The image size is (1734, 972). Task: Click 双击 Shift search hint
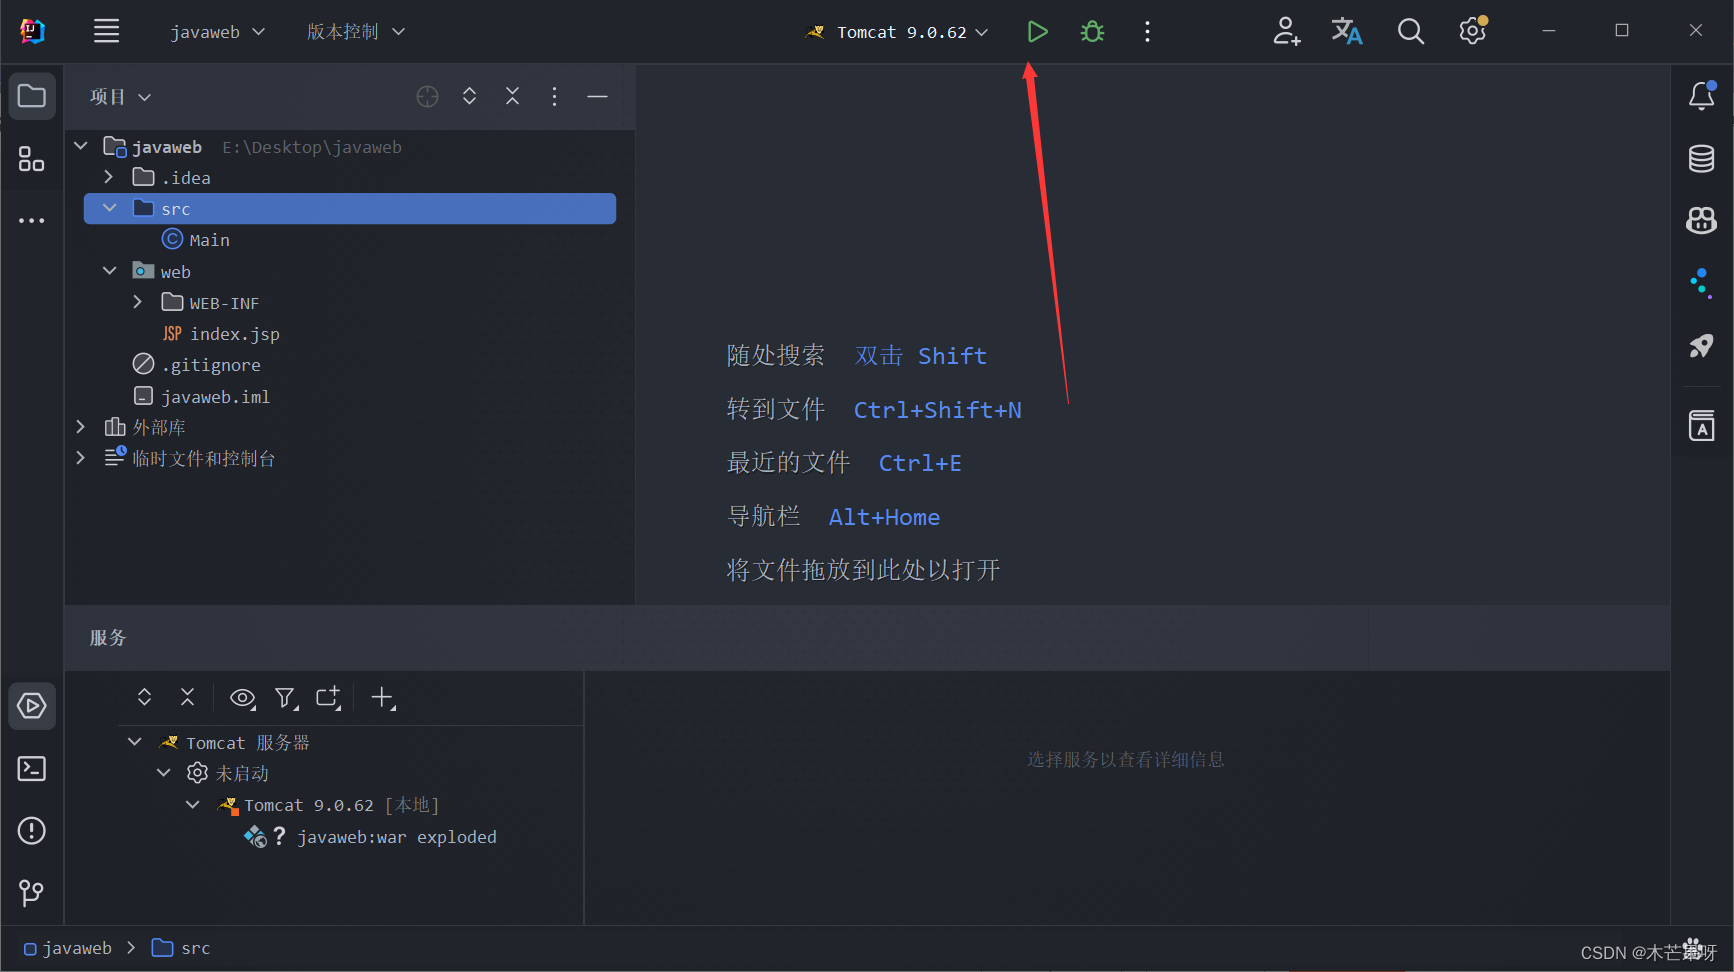click(921, 356)
